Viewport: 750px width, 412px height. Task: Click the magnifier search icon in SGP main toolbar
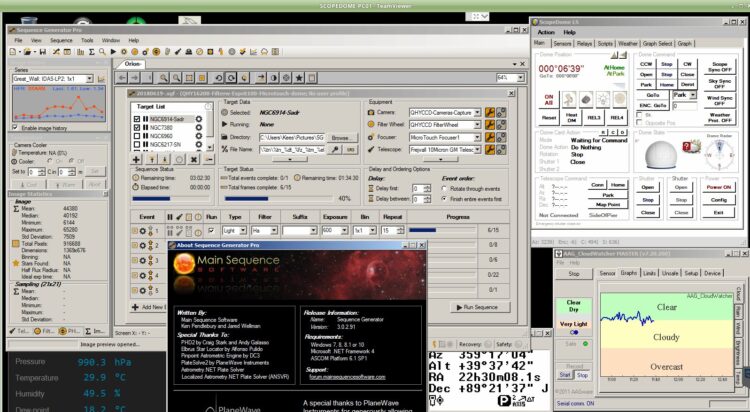point(102,52)
